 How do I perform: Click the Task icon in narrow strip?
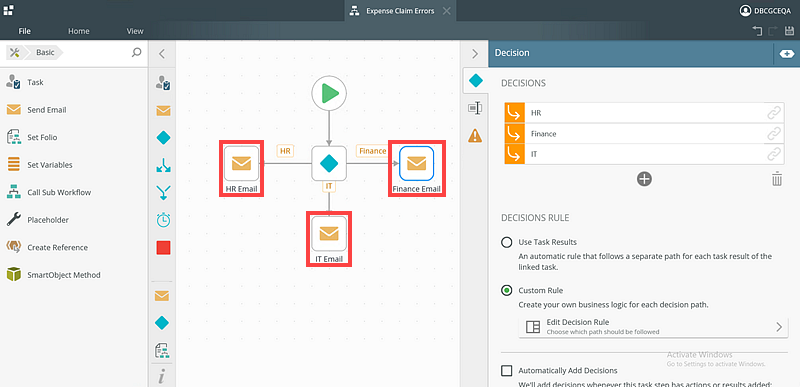163,83
